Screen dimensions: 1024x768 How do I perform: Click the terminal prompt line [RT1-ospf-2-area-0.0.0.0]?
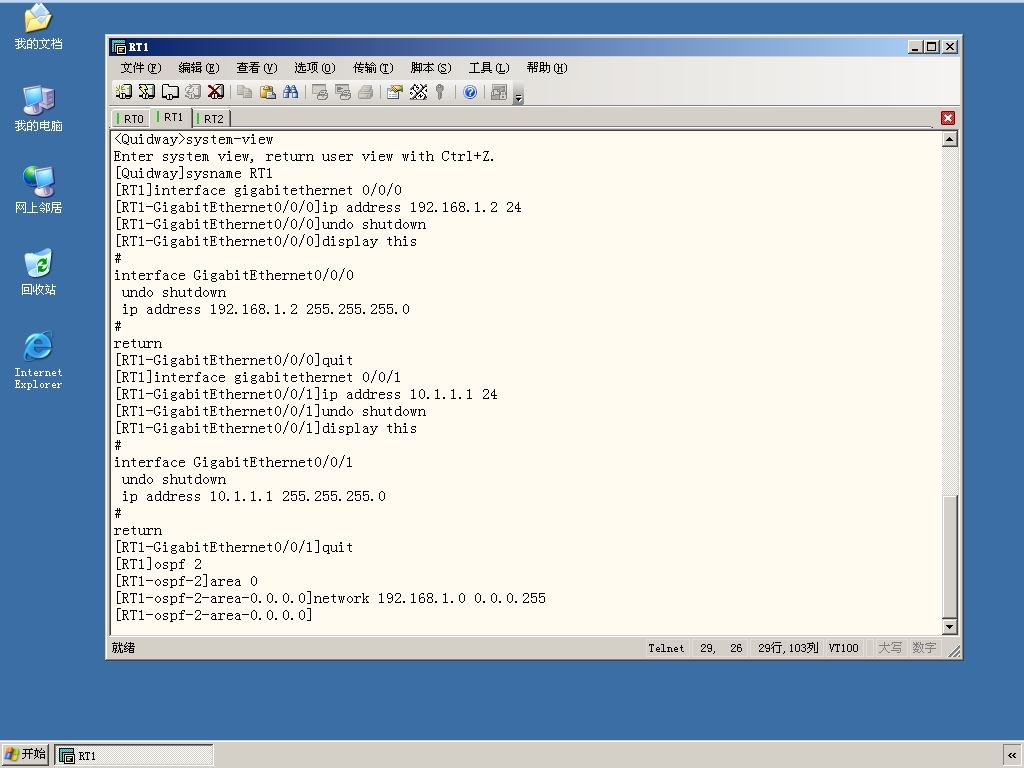click(x=213, y=615)
